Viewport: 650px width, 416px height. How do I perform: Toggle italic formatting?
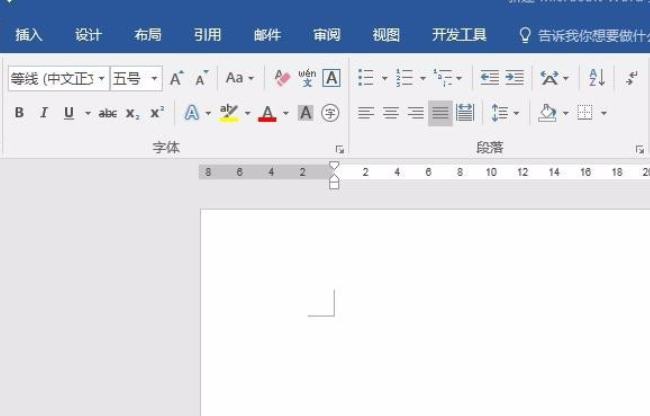44,113
